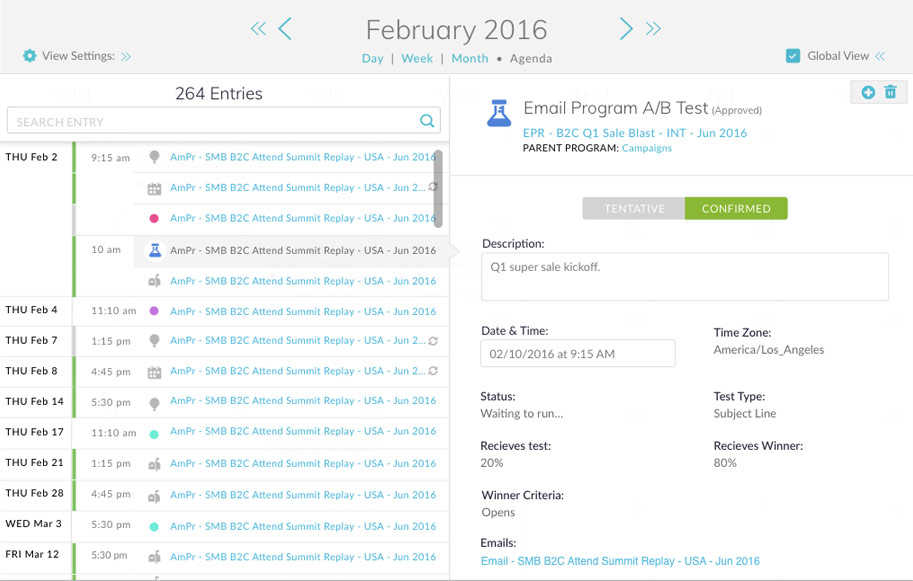The width and height of the screenshot is (913, 581).
Task: Switch to the Month view
Action: coord(470,59)
